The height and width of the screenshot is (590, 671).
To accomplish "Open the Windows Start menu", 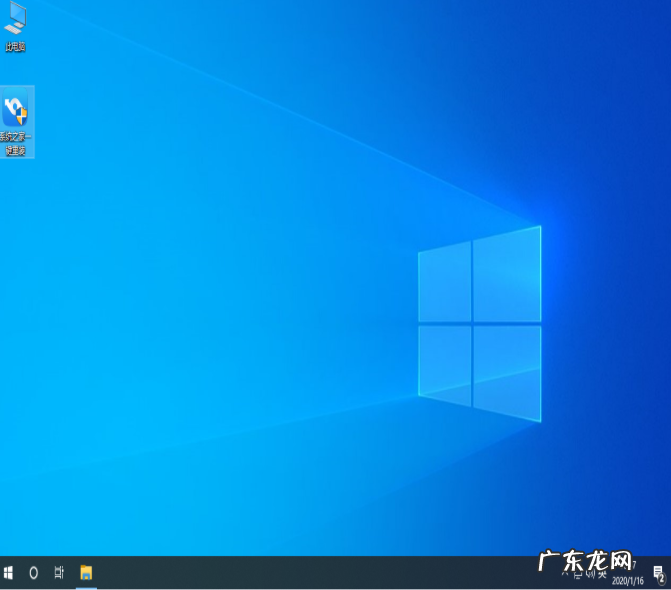I will coord(8,572).
